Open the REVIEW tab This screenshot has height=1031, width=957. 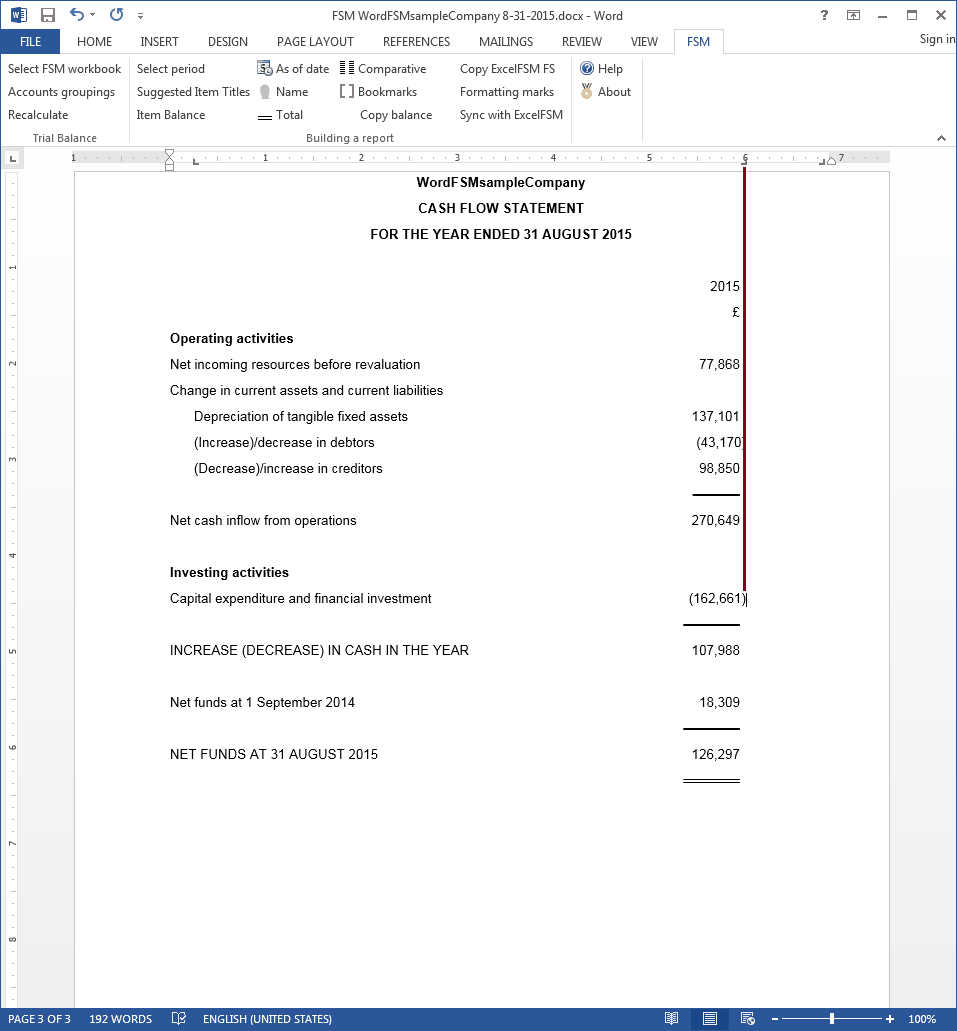[x=581, y=41]
